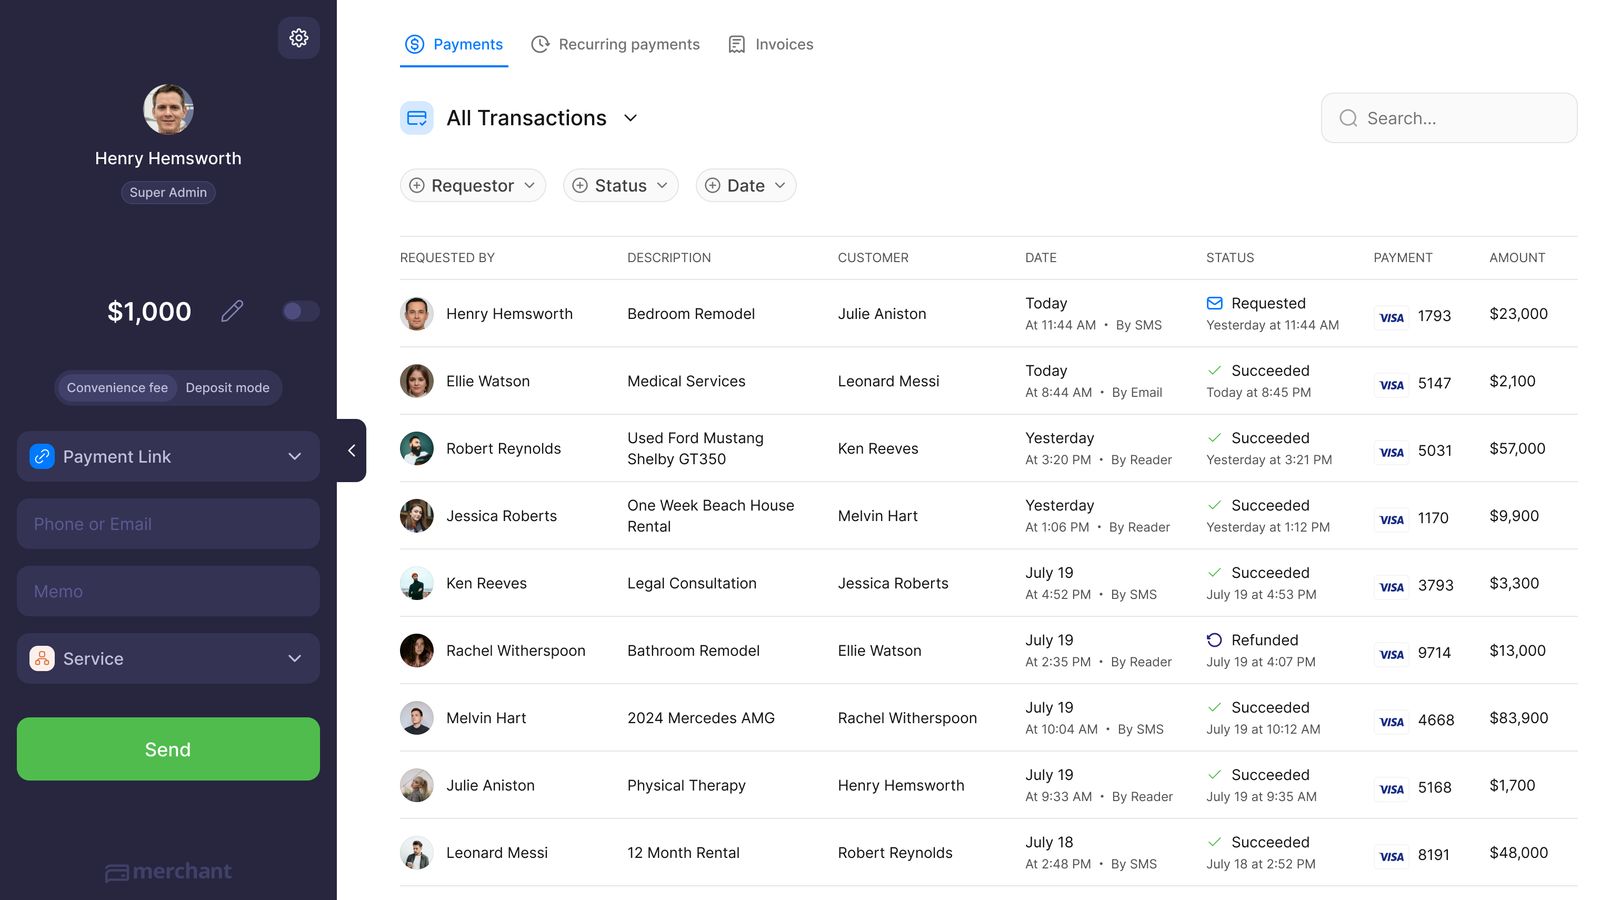Click the search magnifier icon
This screenshot has width=1600, height=900.
(1348, 118)
